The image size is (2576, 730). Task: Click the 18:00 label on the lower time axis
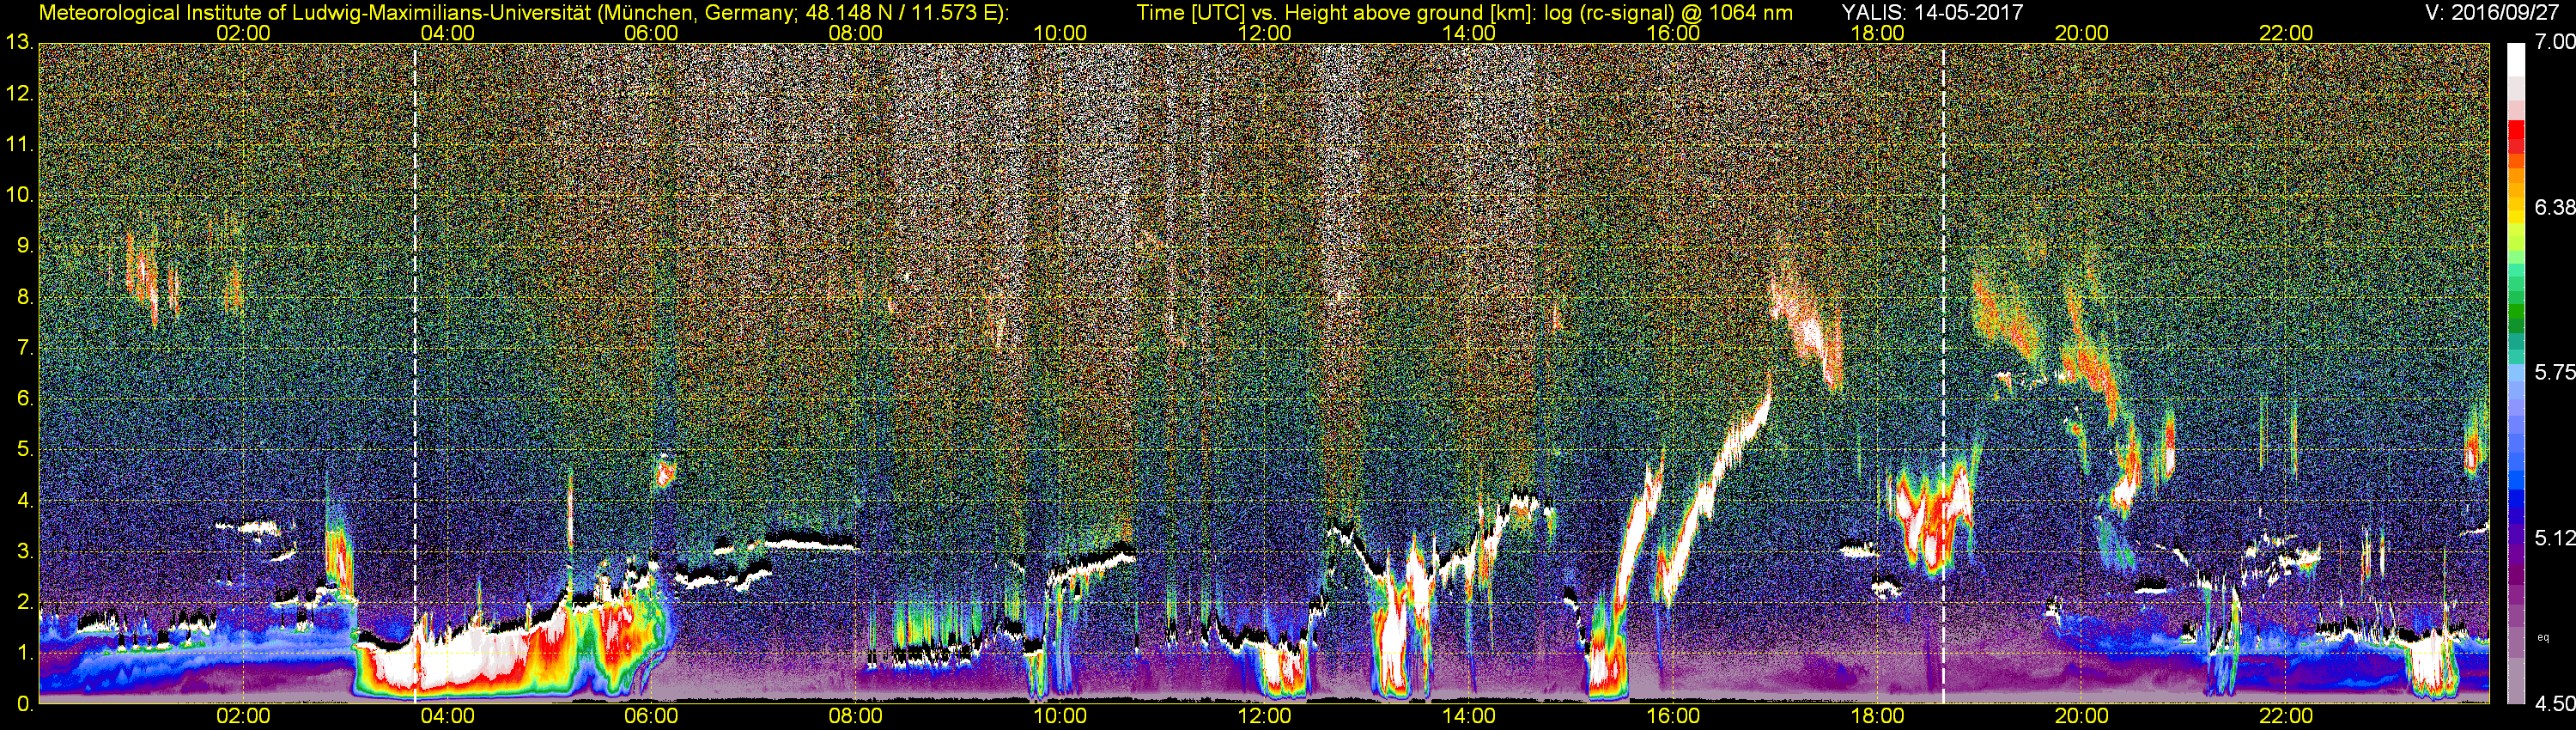point(1877,716)
